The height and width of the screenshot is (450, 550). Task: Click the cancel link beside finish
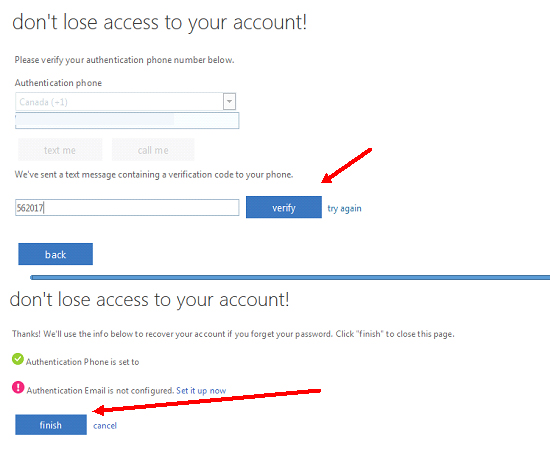[x=105, y=425]
